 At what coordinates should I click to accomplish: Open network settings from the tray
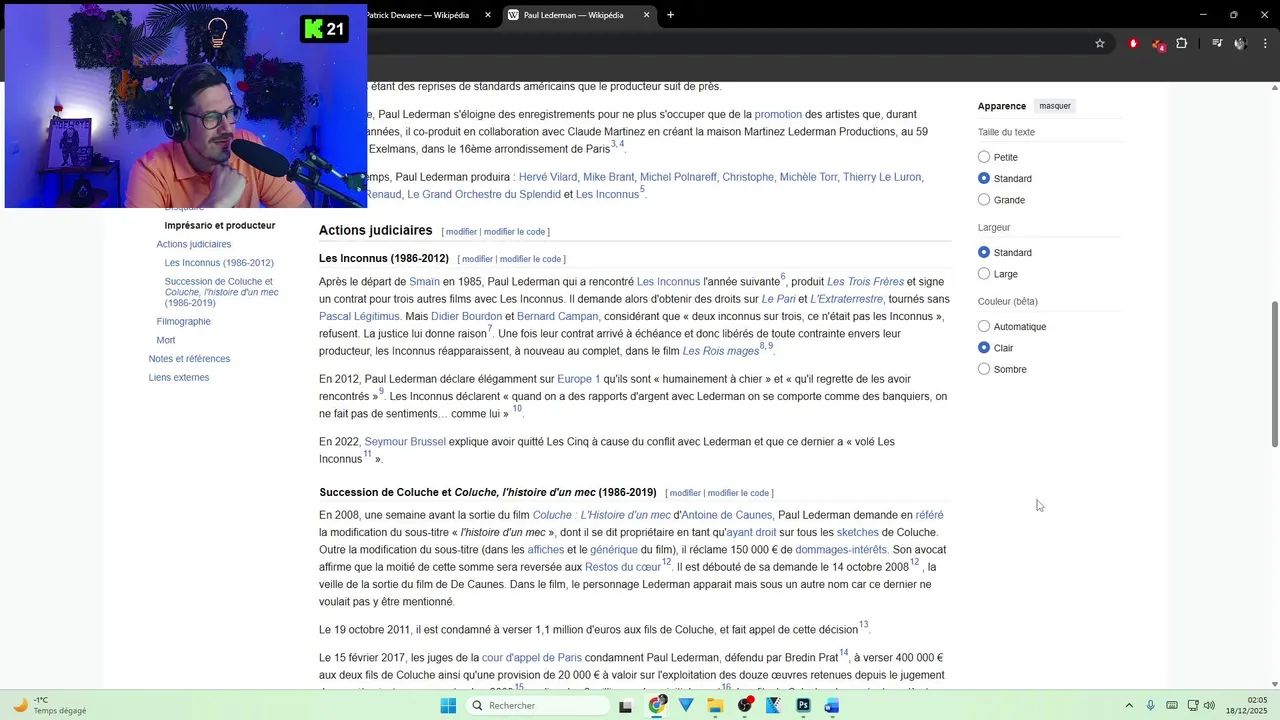click(1193, 705)
